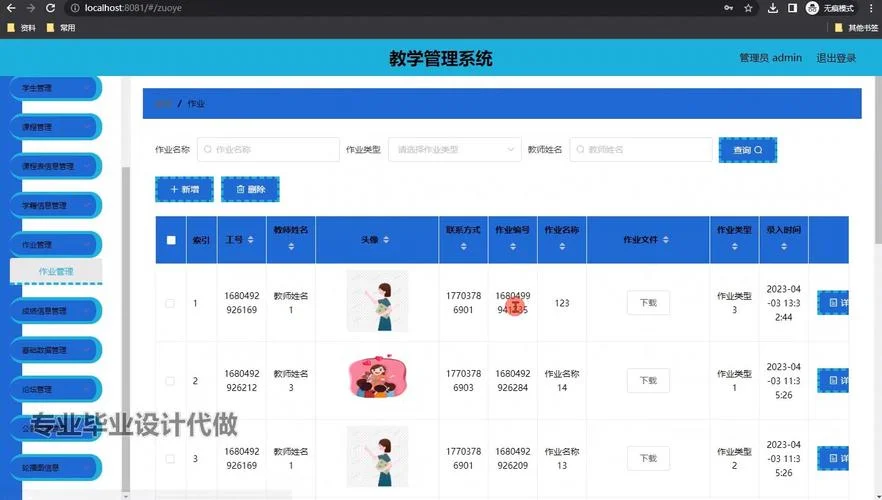The height and width of the screenshot is (500, 882).
Task: Expand the 成绩信息管理 sidebar menu
Action: 55,310
